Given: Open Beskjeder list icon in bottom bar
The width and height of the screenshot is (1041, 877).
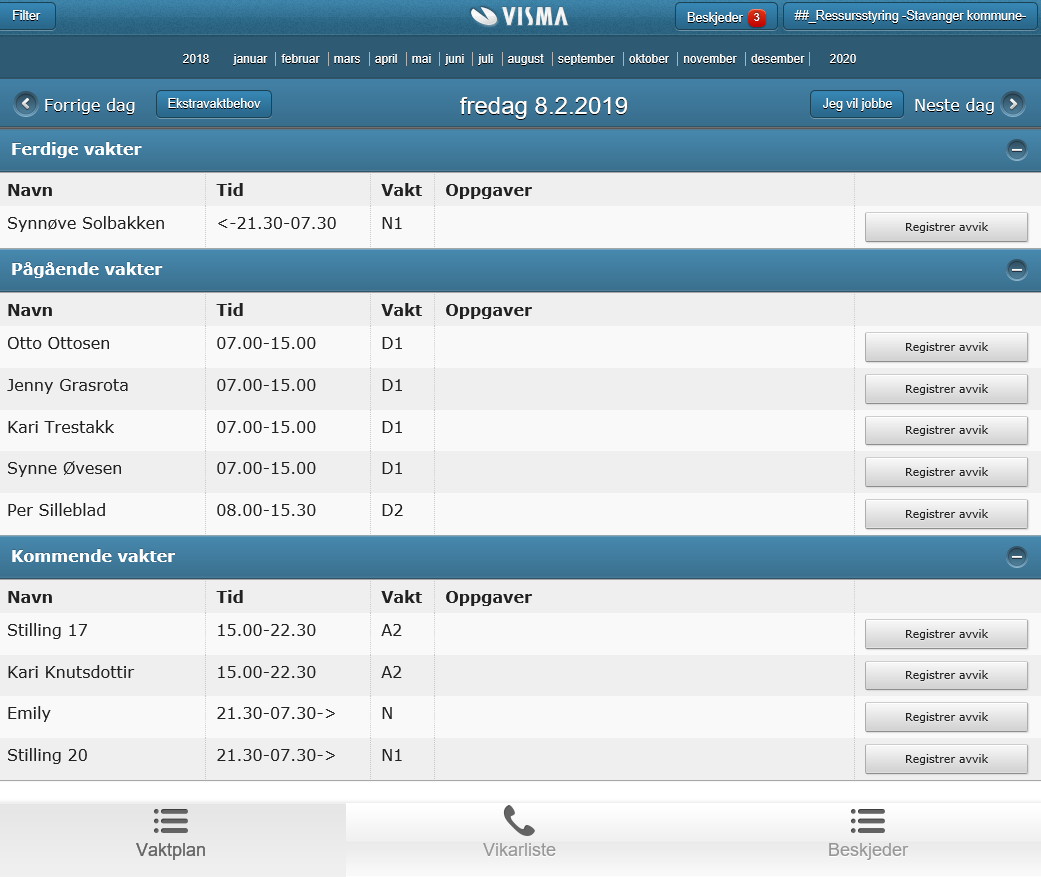Looking at the screenshot, I should (x=867, y=822).
